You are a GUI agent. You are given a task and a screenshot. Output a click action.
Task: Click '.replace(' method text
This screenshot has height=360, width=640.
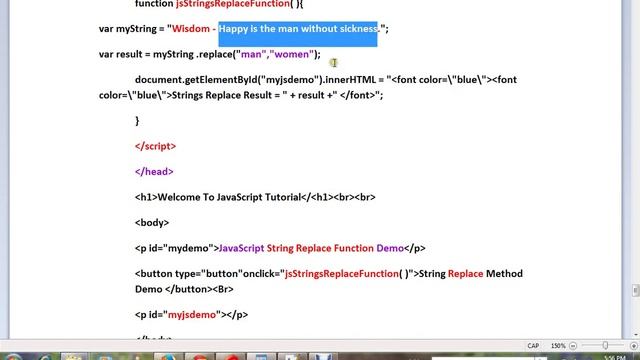click(x=216, y=55)
